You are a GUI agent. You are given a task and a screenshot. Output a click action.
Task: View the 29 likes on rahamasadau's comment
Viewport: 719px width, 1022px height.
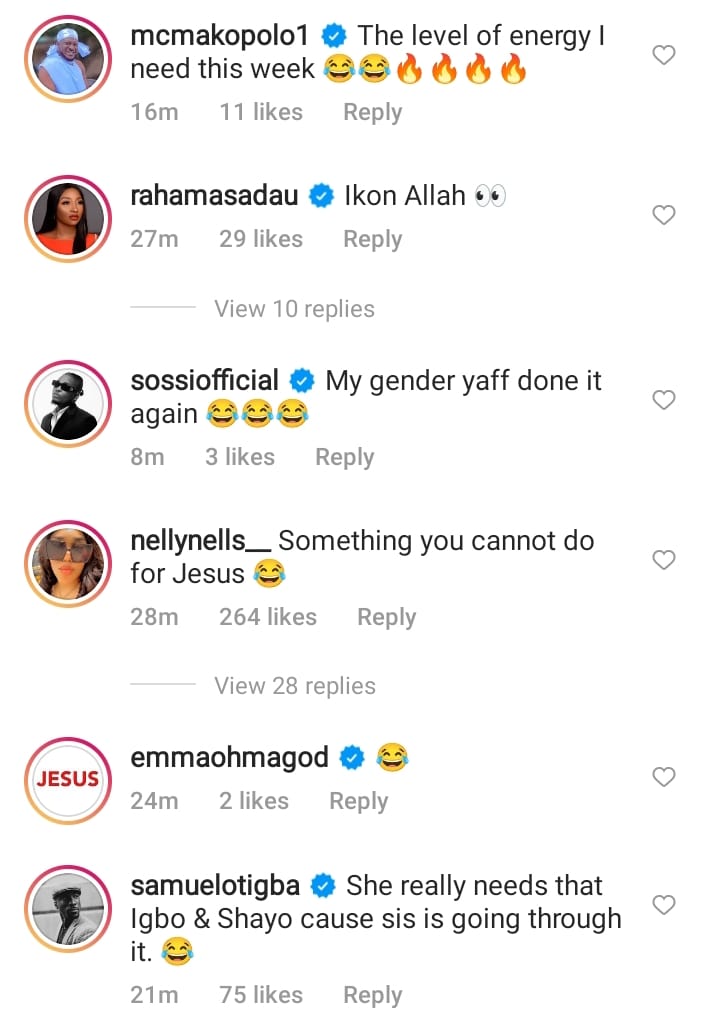tap(260, 240)
